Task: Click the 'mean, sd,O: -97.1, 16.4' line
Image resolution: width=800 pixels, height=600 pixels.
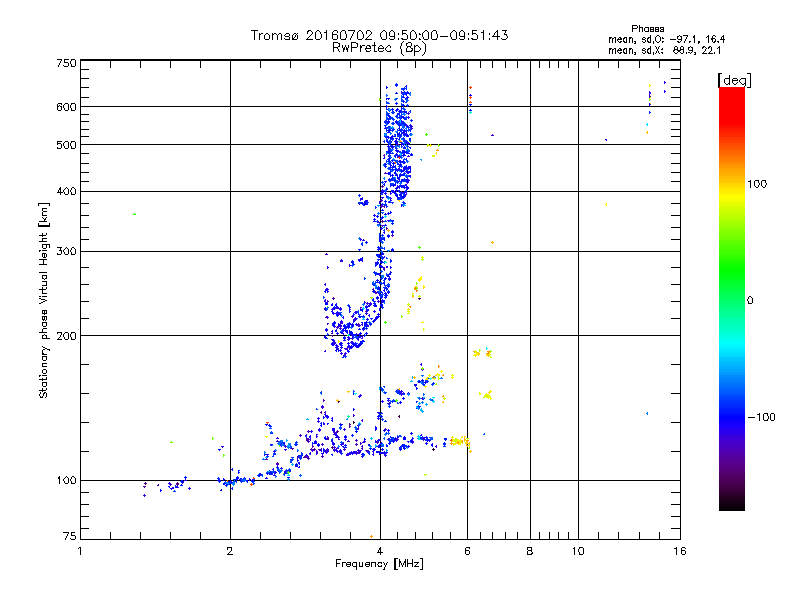Action: coord(666,39)
